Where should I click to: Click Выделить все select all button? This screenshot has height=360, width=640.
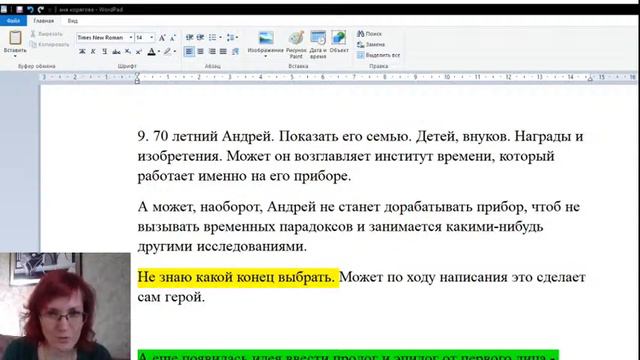coord(378,55)
